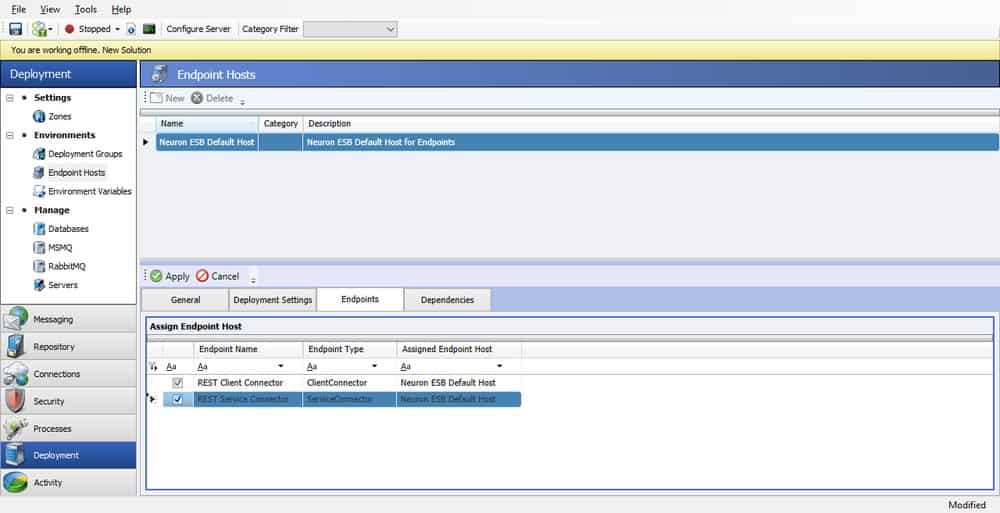The height and width of the screenshot is (513, 1000).
Task: Sort by the Name column header
Action: tap(207, 124)
